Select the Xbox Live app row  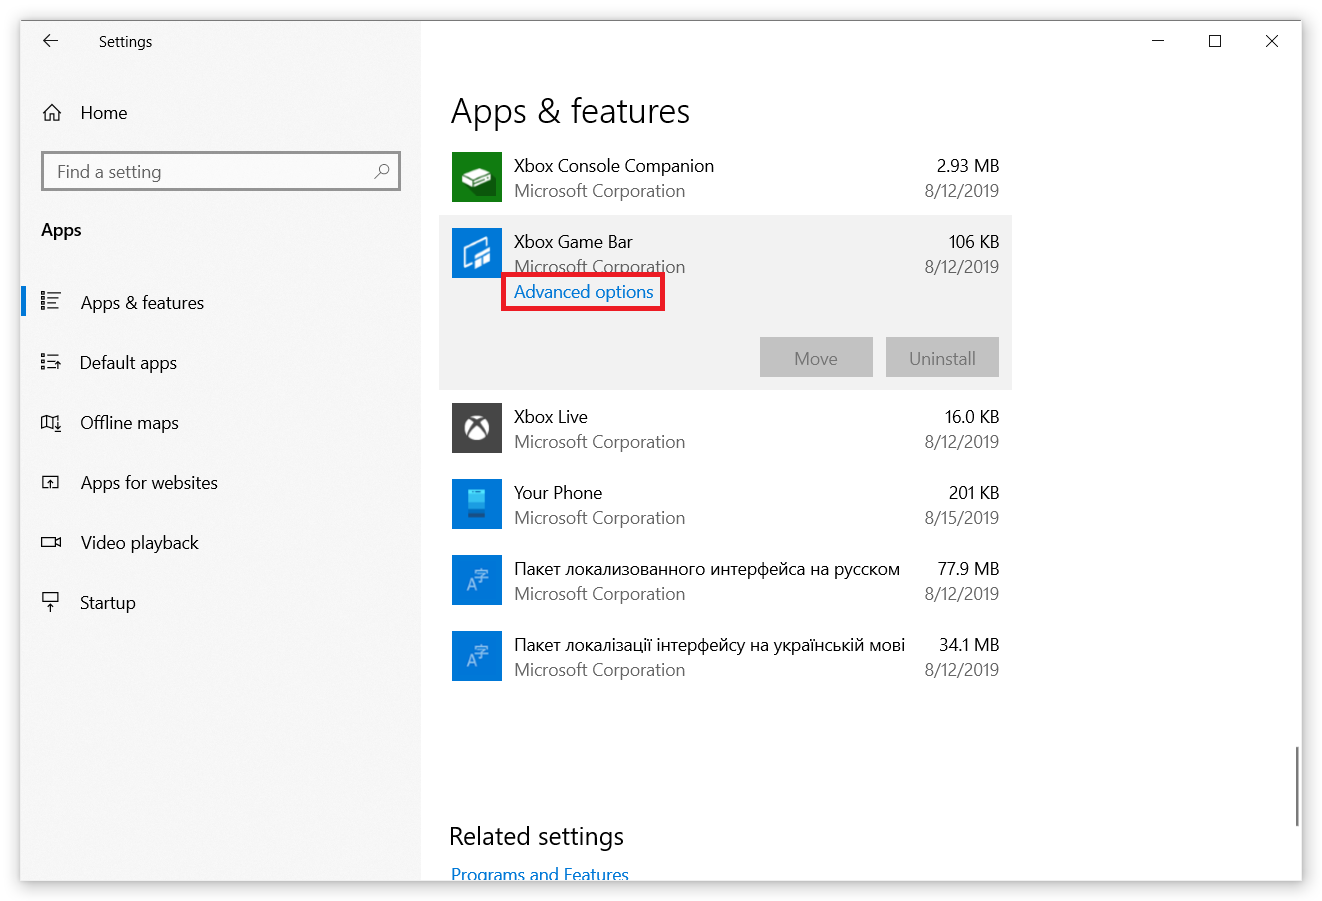[725, 428]
